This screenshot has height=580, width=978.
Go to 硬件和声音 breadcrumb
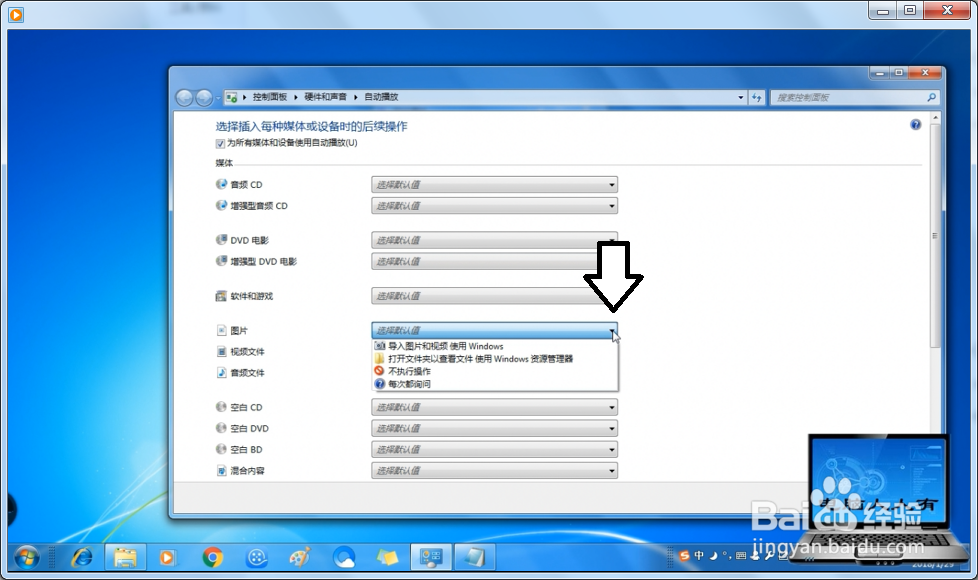click(326, 97)
